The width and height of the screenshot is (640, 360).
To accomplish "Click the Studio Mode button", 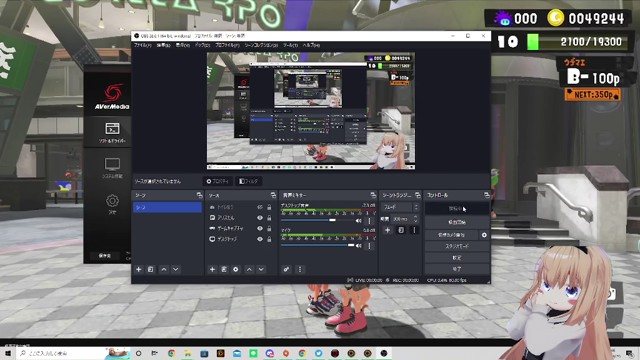I will pos(457,247).
